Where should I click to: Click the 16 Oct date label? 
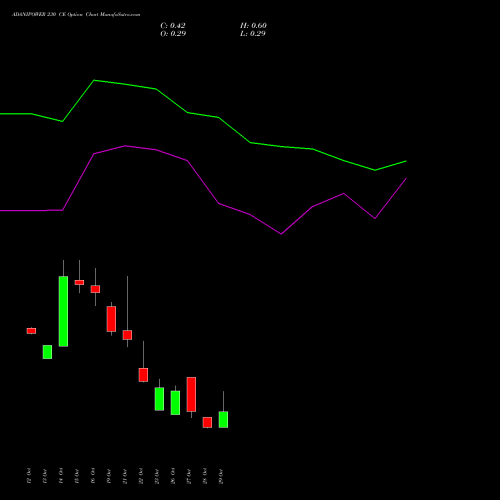coord(93,476)
